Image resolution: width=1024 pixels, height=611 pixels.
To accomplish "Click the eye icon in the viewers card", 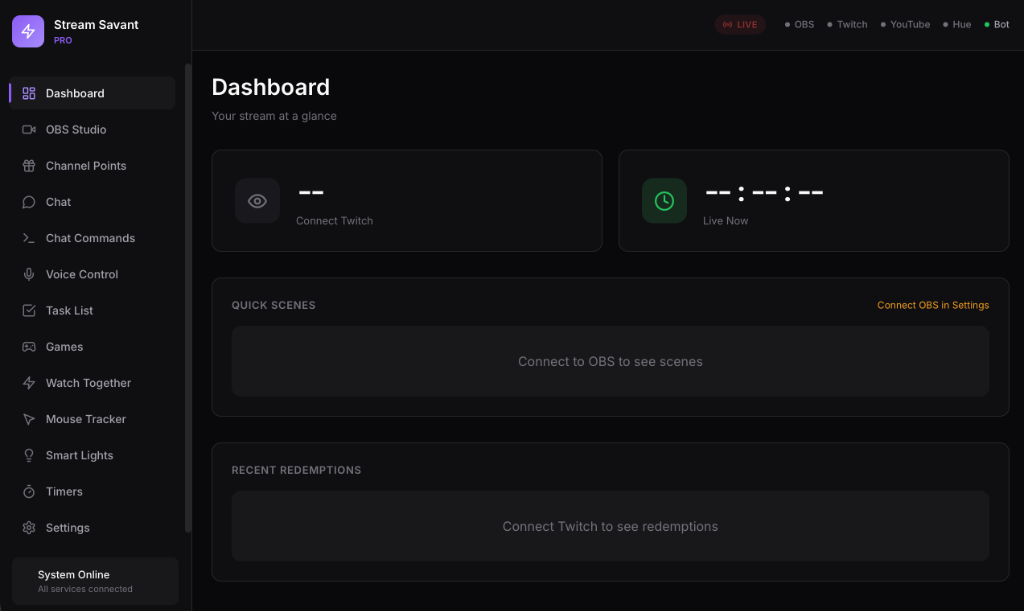I will 257,200.
